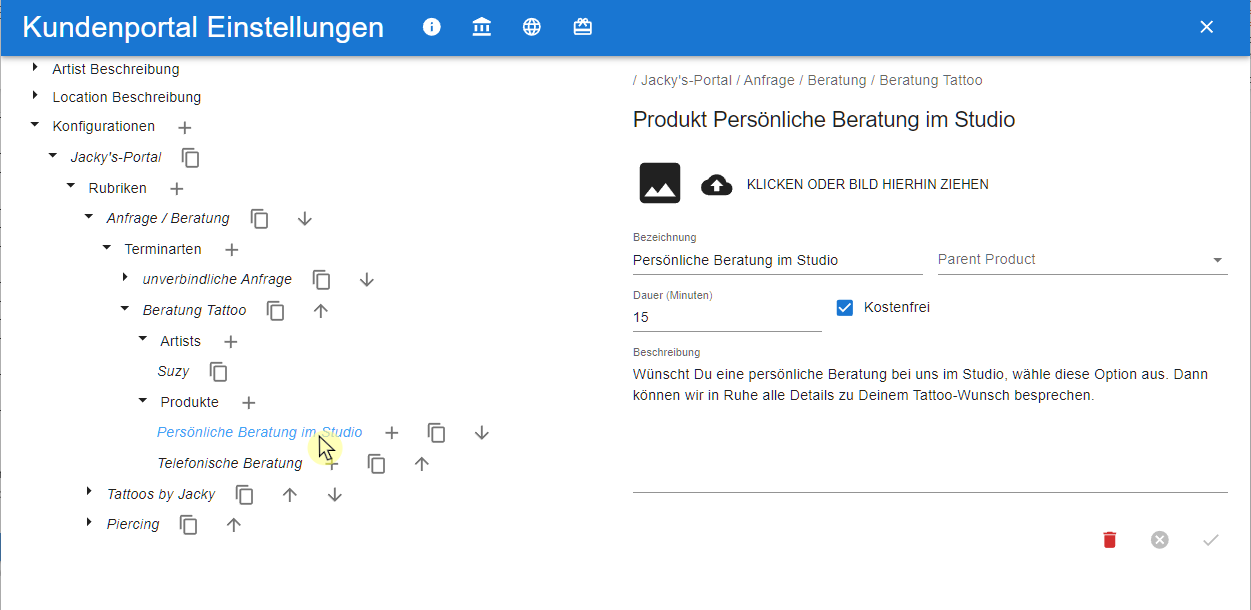The height and width of the screenshot is (610, 1251).
Task: Collapse the Beratung Tattoo node
Action: tap(125, 310)
